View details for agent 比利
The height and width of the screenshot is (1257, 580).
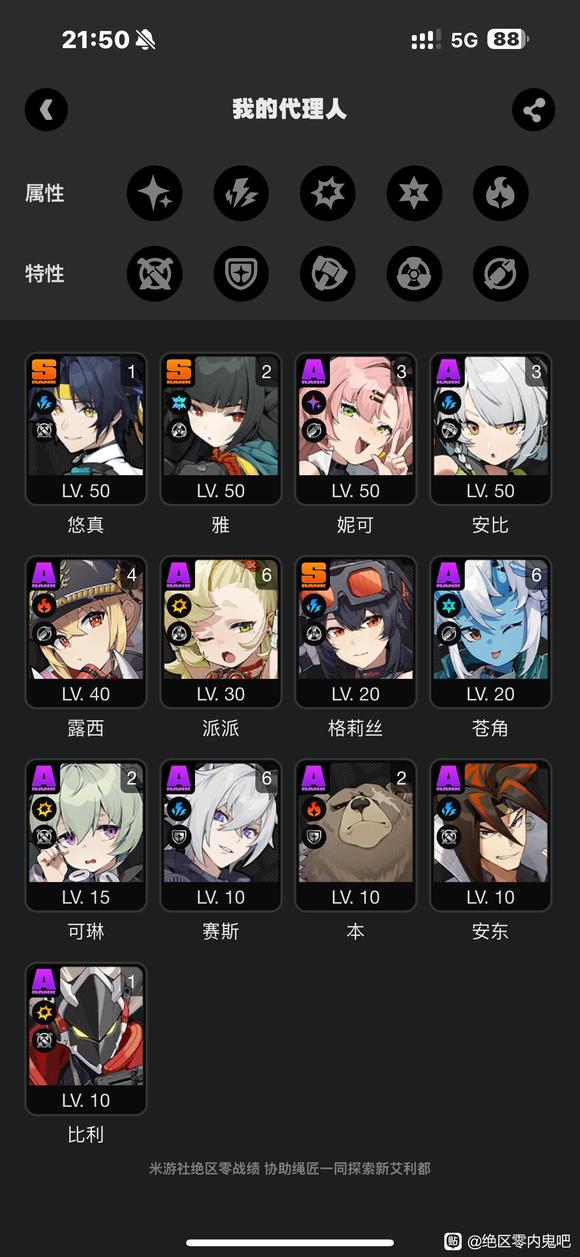[x=86, y=1039]
